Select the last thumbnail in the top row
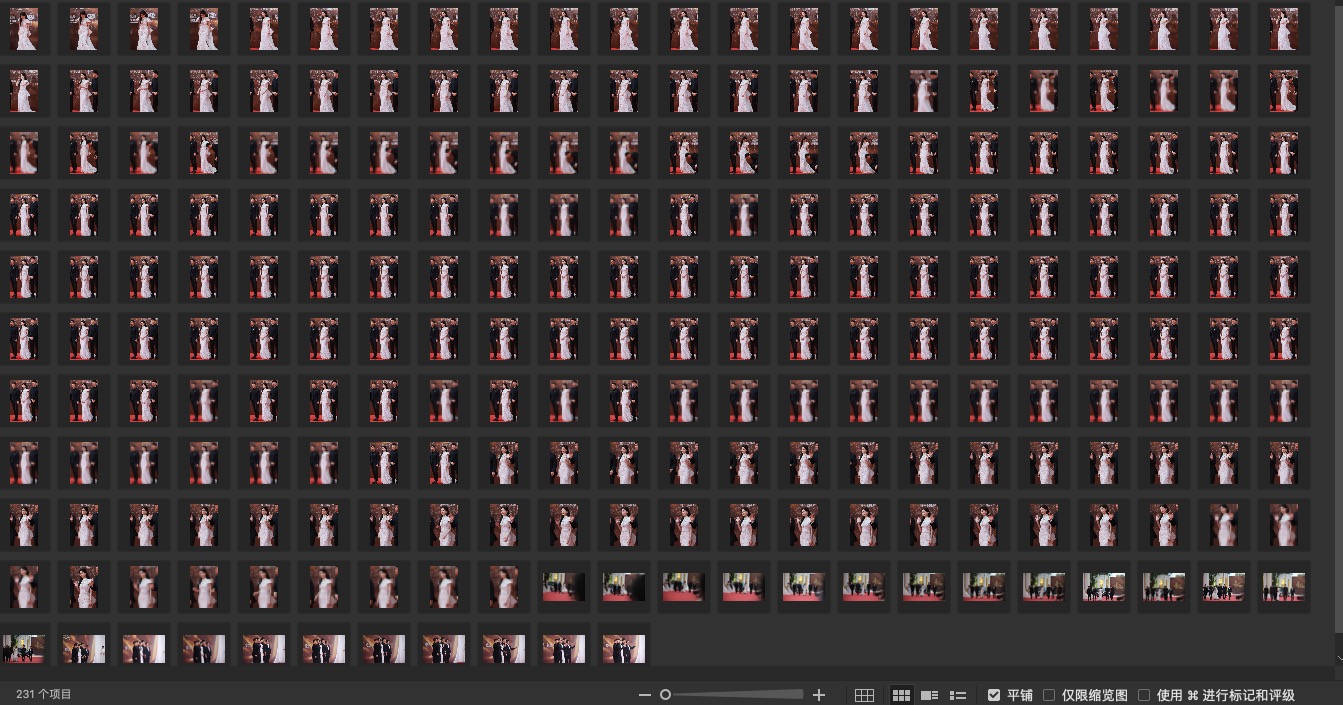This screenshot has height=705, width=1343. click(1284, 30)
